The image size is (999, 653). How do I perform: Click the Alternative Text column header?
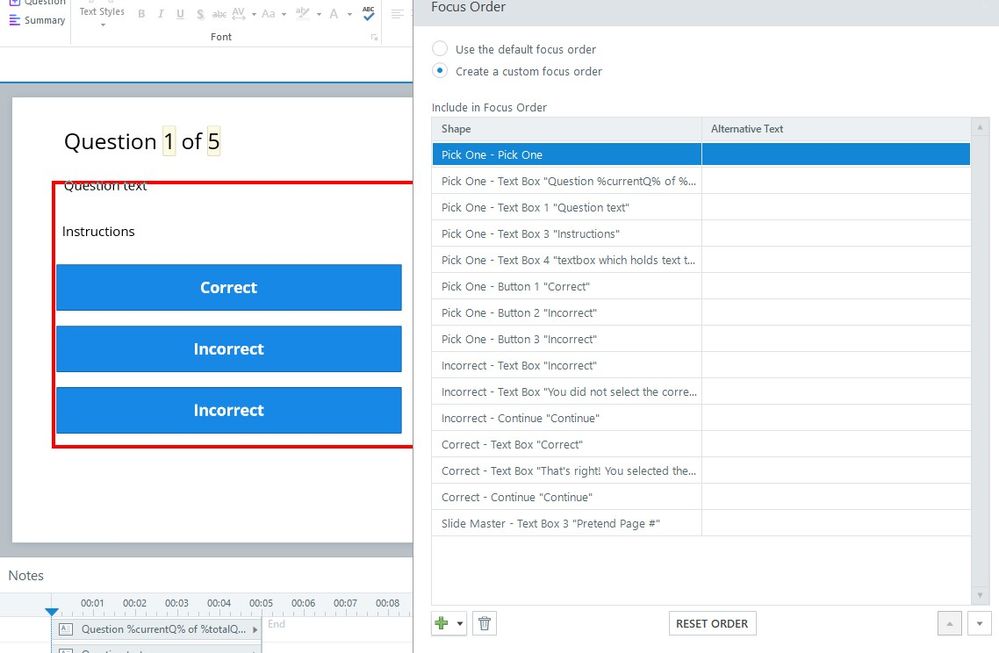point(836,129)
